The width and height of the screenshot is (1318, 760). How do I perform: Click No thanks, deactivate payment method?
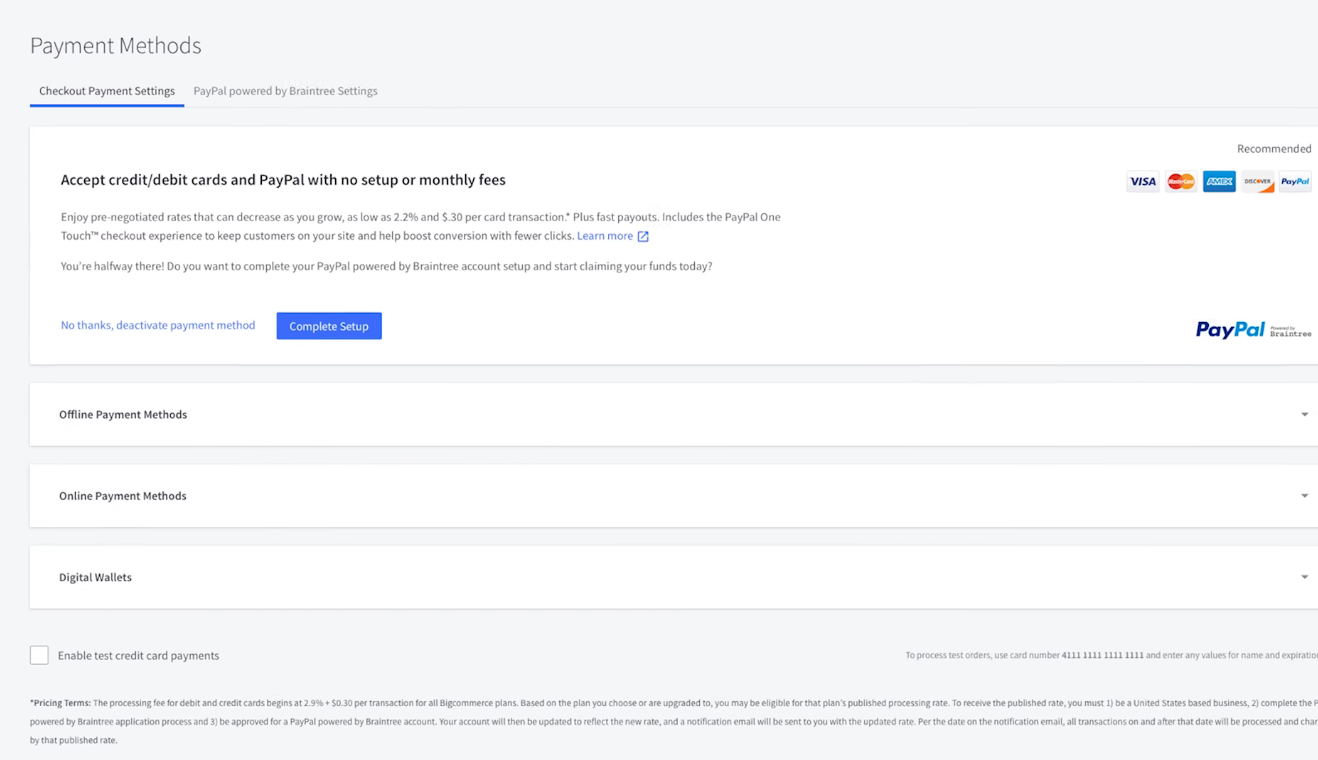pyautogui.click(x=158, y=326)
